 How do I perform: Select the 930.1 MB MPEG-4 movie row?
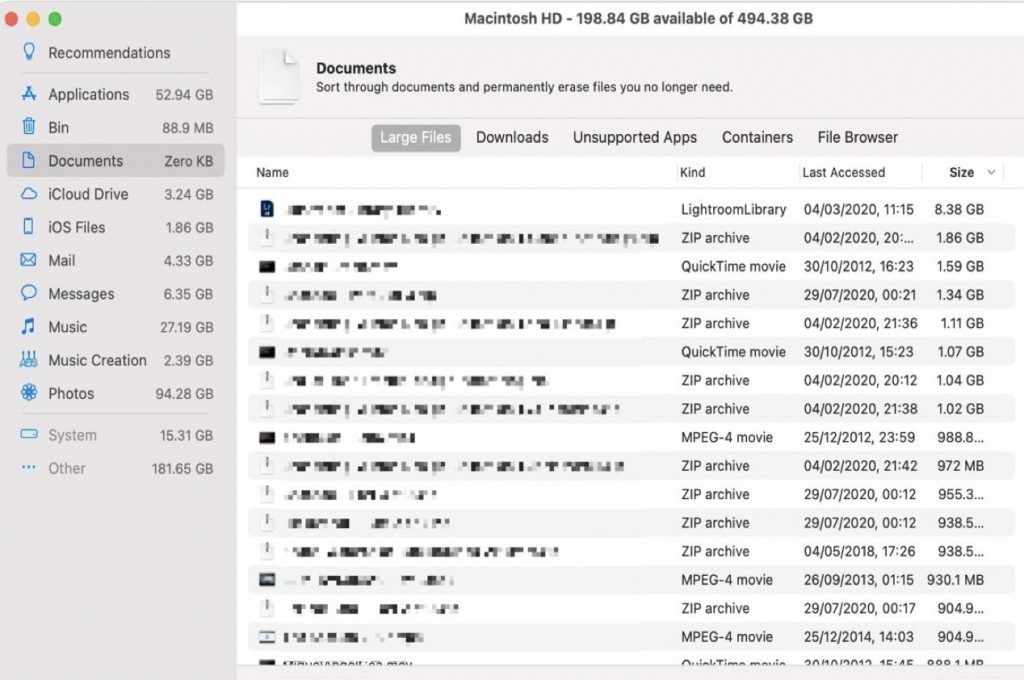[x=620, y=580]
